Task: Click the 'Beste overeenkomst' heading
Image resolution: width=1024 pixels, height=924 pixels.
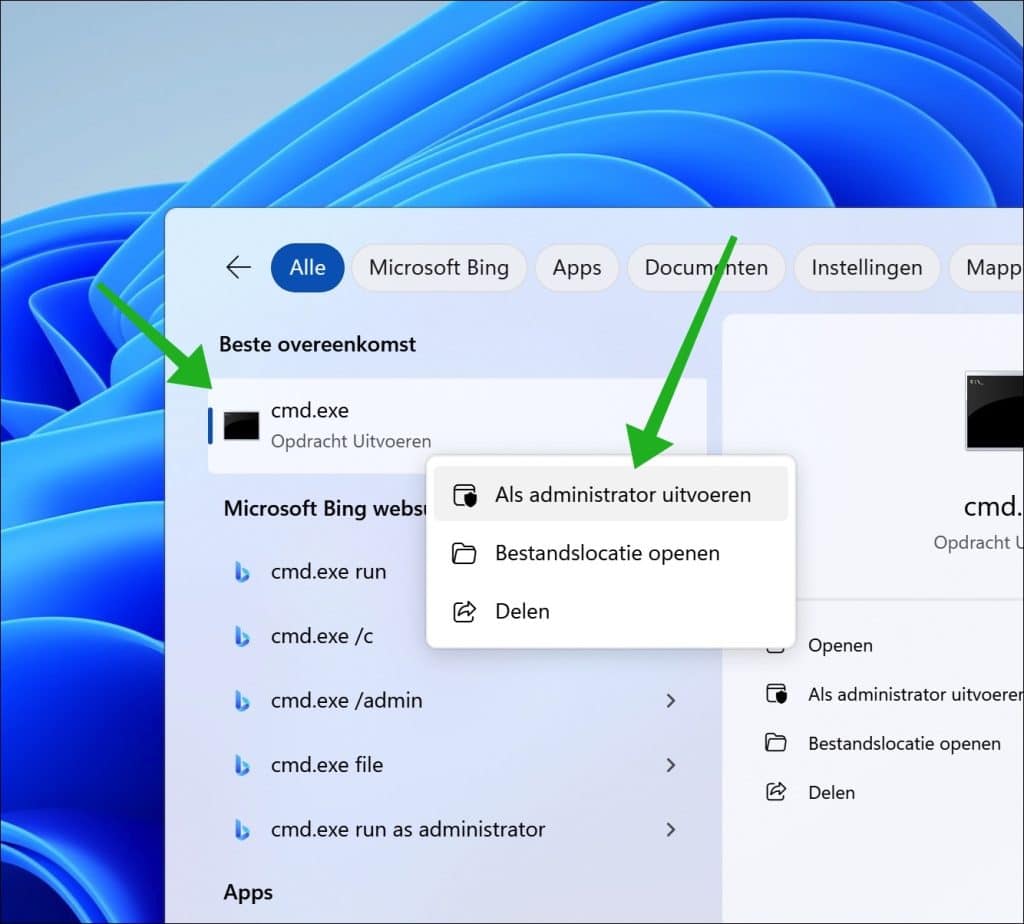Action: tap(317, 344)
